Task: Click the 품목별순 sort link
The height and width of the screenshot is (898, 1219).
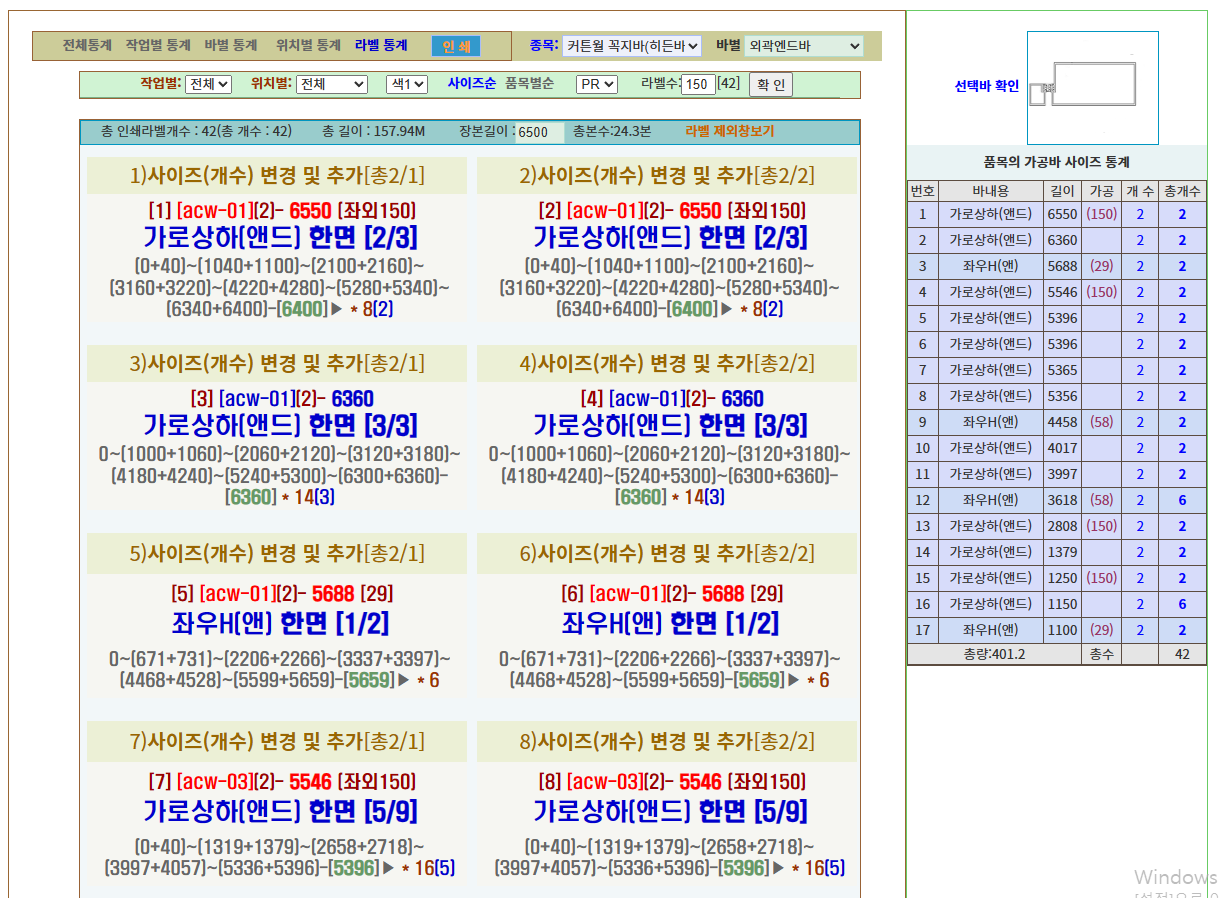Action: 530,84
